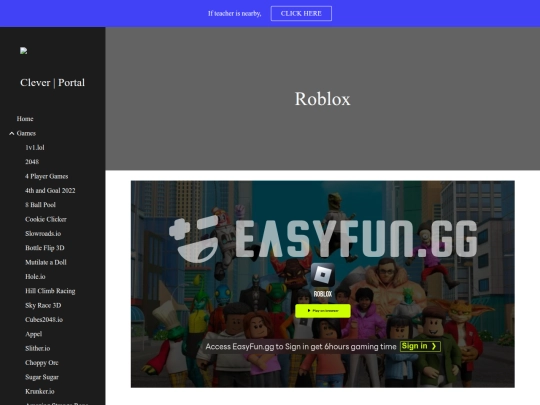
Task: Click the broken logo image in sidebar
Action: 23,51
